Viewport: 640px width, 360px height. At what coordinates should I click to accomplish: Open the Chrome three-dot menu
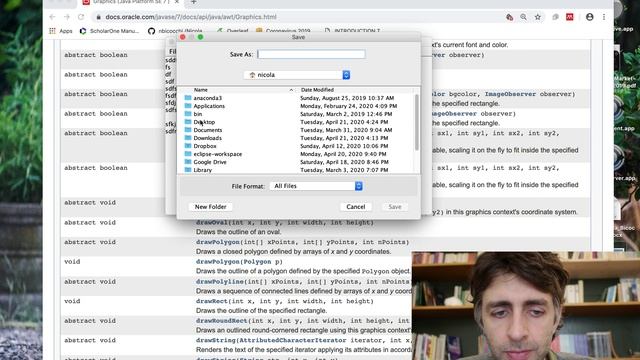[x=604, y=17]
